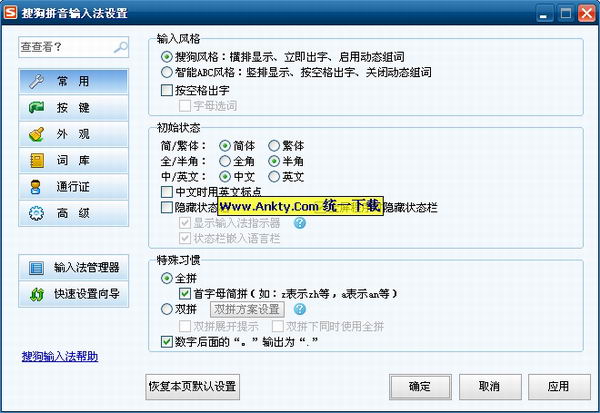Click the 快速设置向导 refresh icon

click(x=37, y=294)
